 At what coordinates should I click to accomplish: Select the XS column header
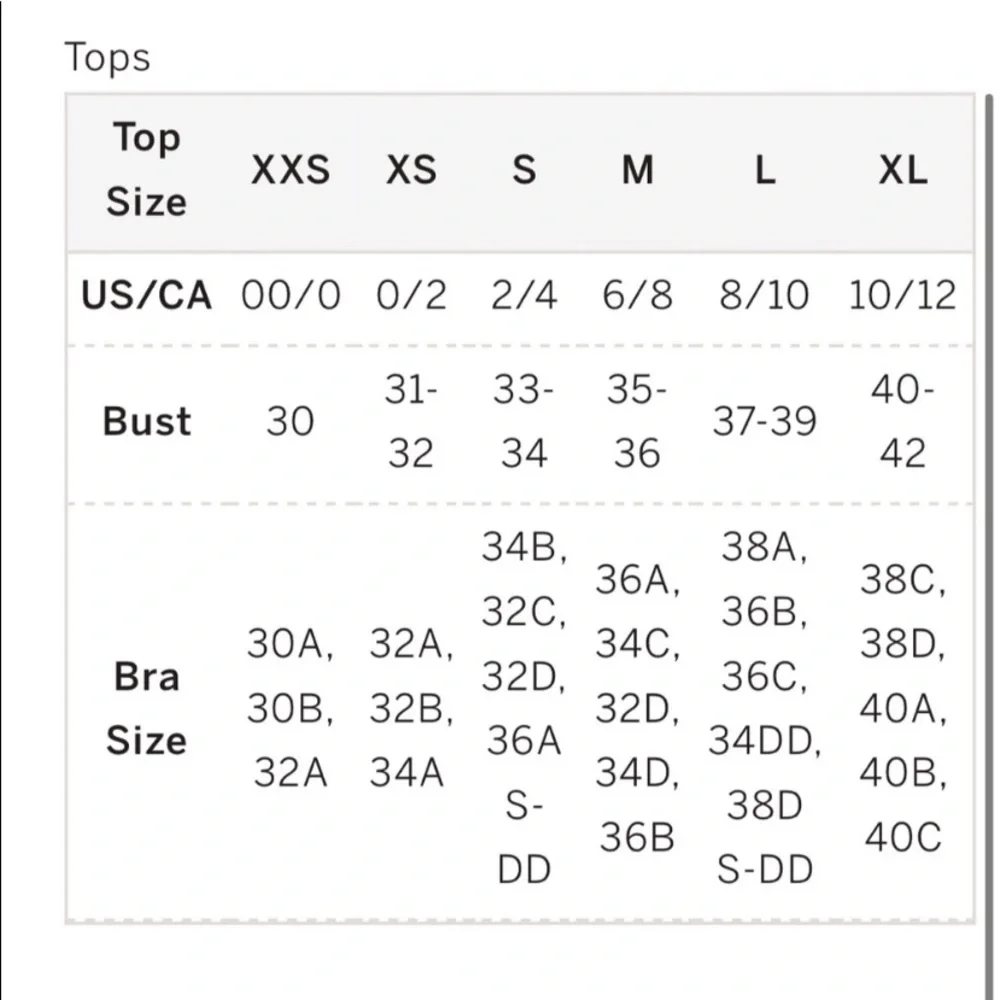click(x=411, y=171)
